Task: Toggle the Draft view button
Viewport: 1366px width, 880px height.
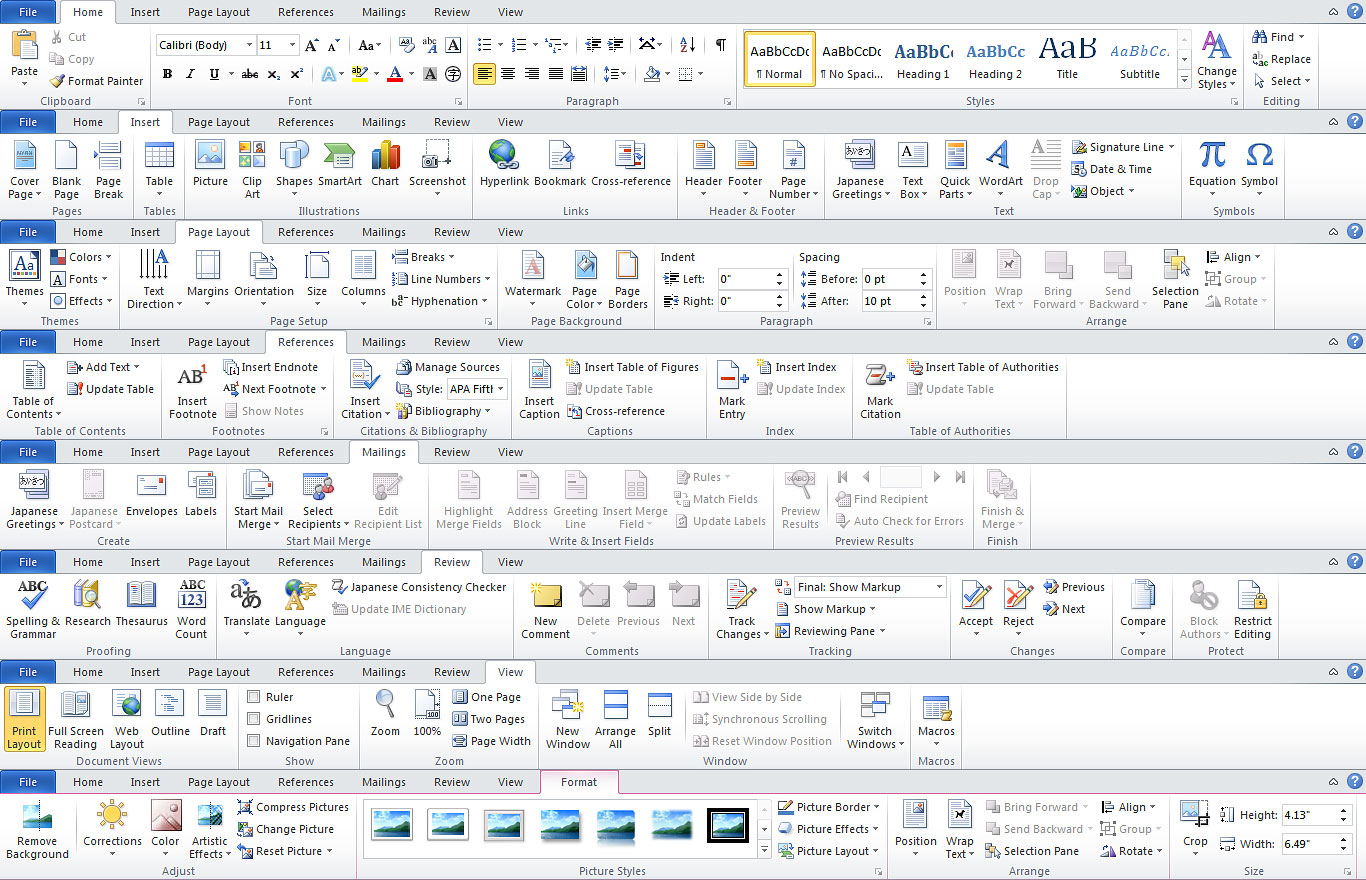Action: click(213, 714)
